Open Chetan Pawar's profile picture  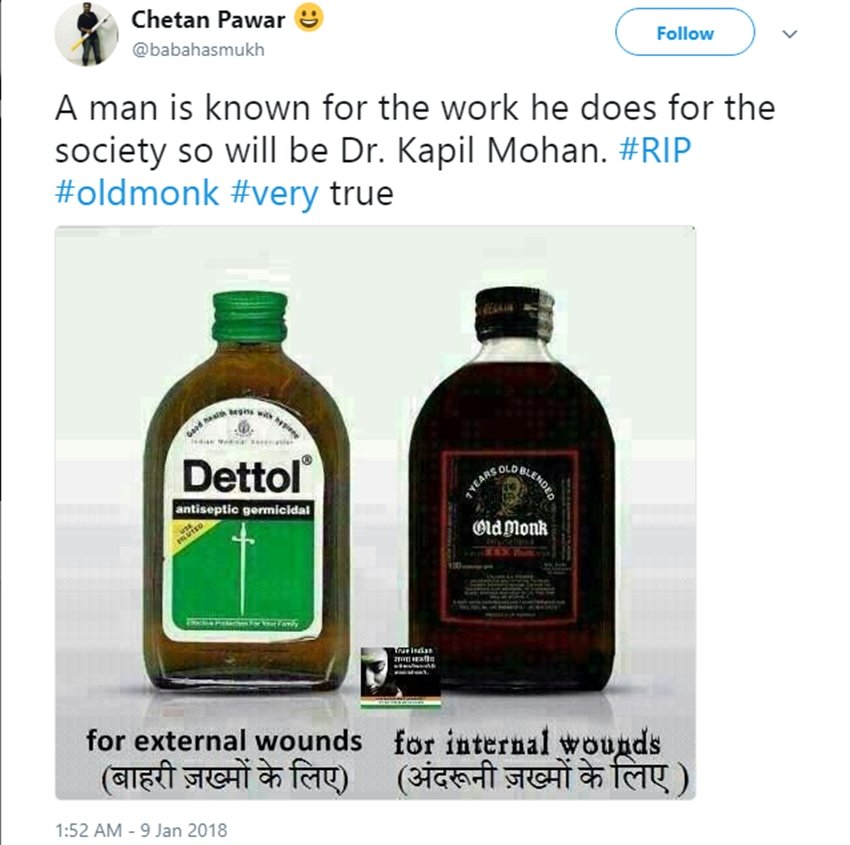pos(87,33)
